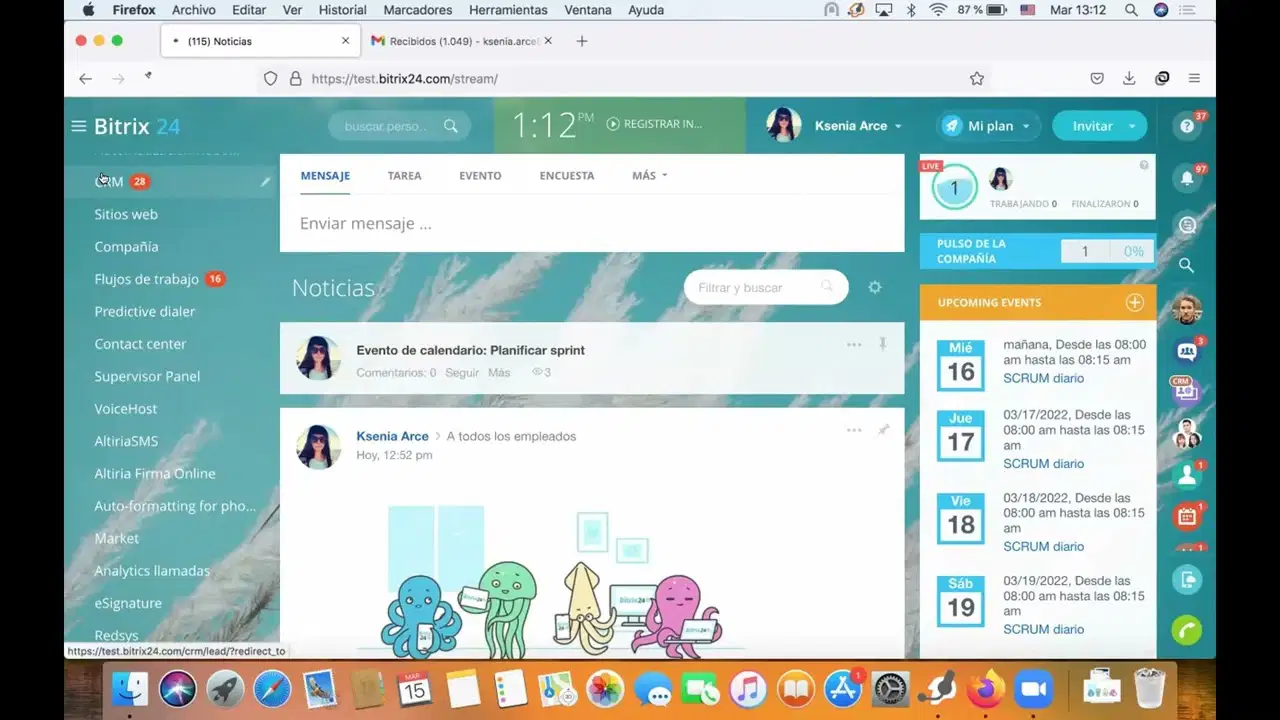
Task: Expand the arrow next to Invitar
Action: [1131, 126]
